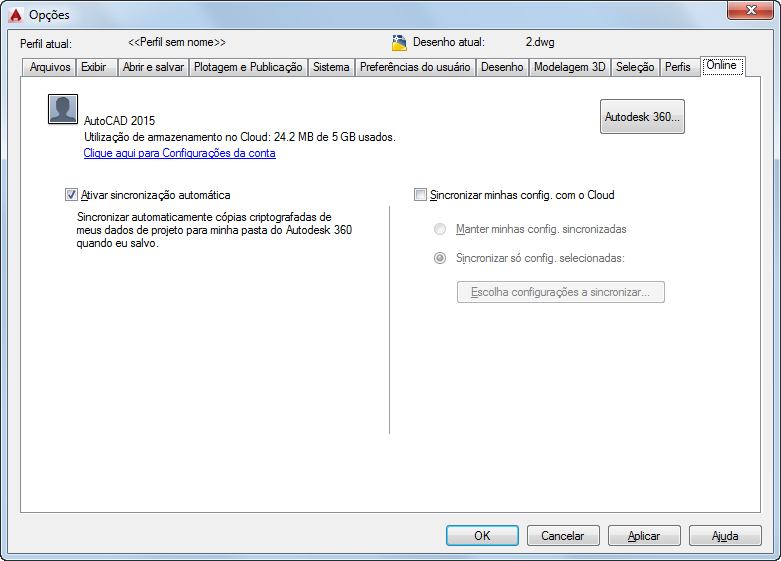Close the Opções dialog window
Image resolution: width=781 pixels, height=561 pixels.
pyautogui.click(x=750, y=10)
